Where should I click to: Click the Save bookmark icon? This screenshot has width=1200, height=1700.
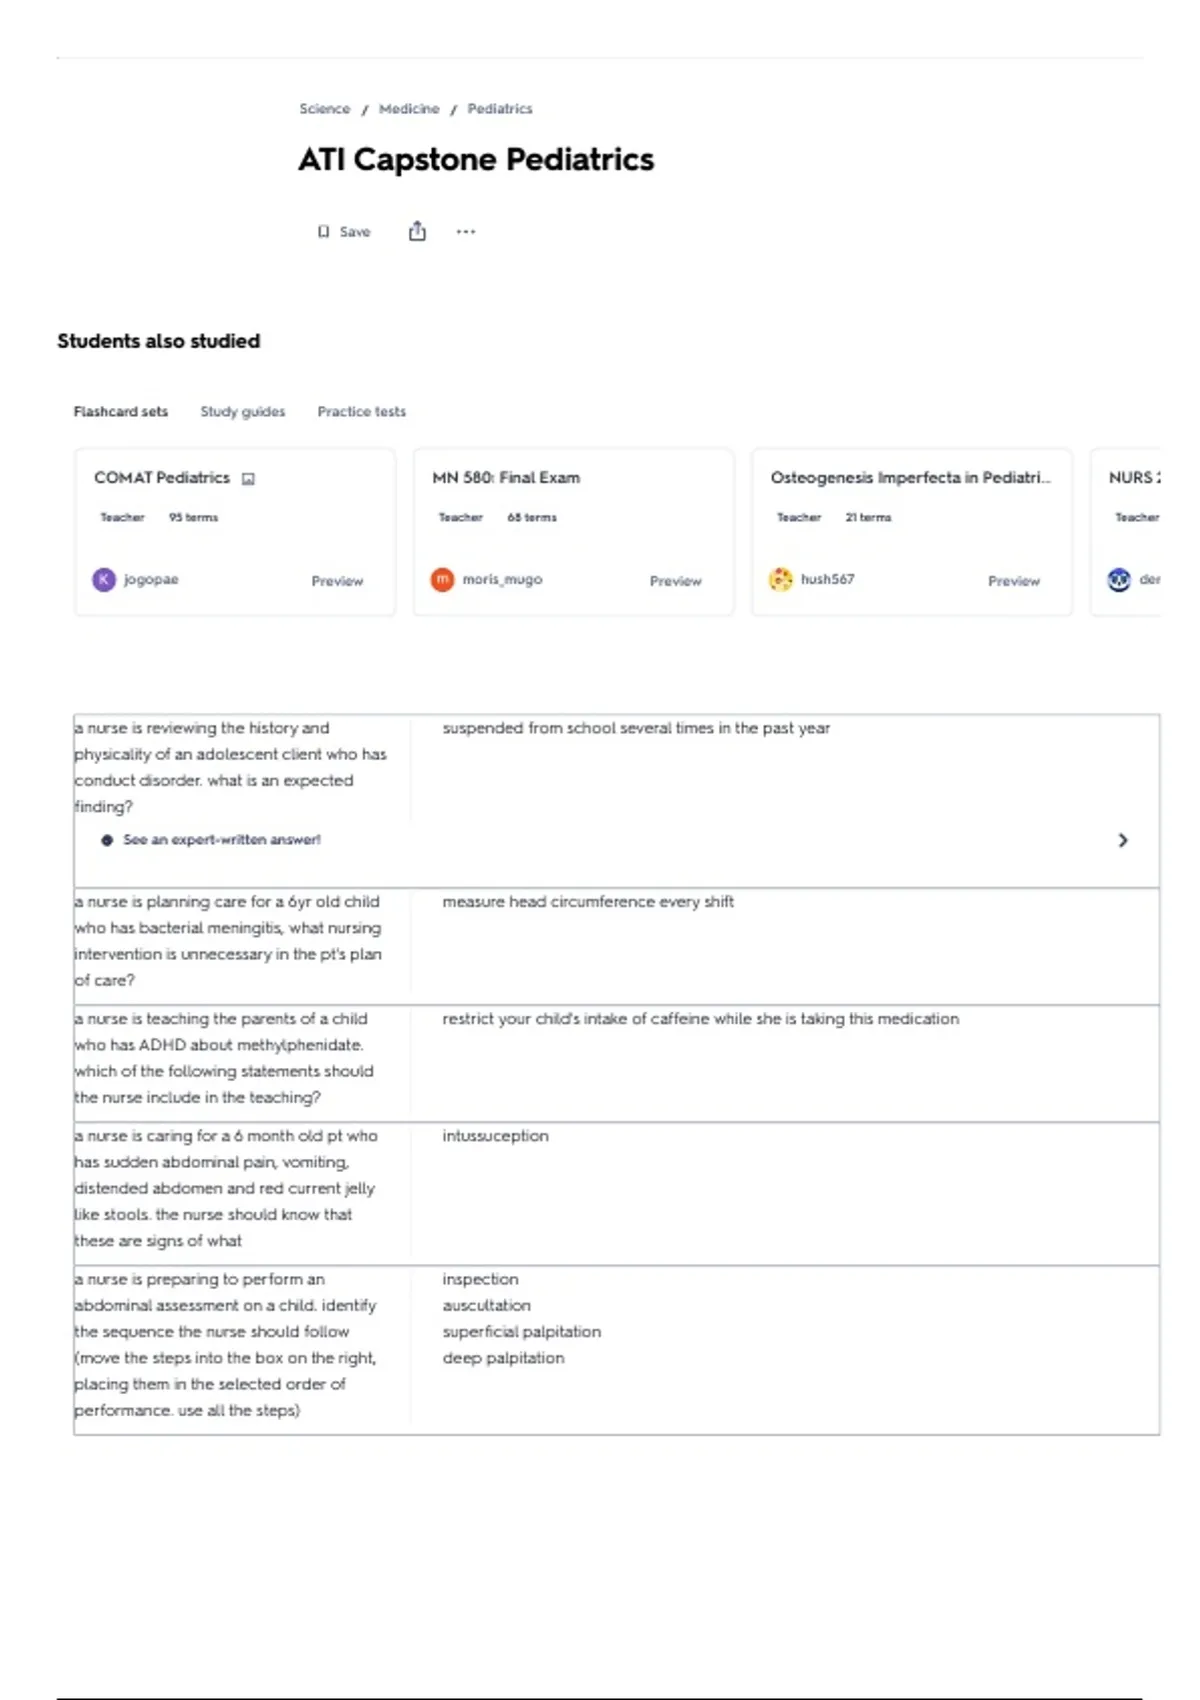click(x=323, y=232)
